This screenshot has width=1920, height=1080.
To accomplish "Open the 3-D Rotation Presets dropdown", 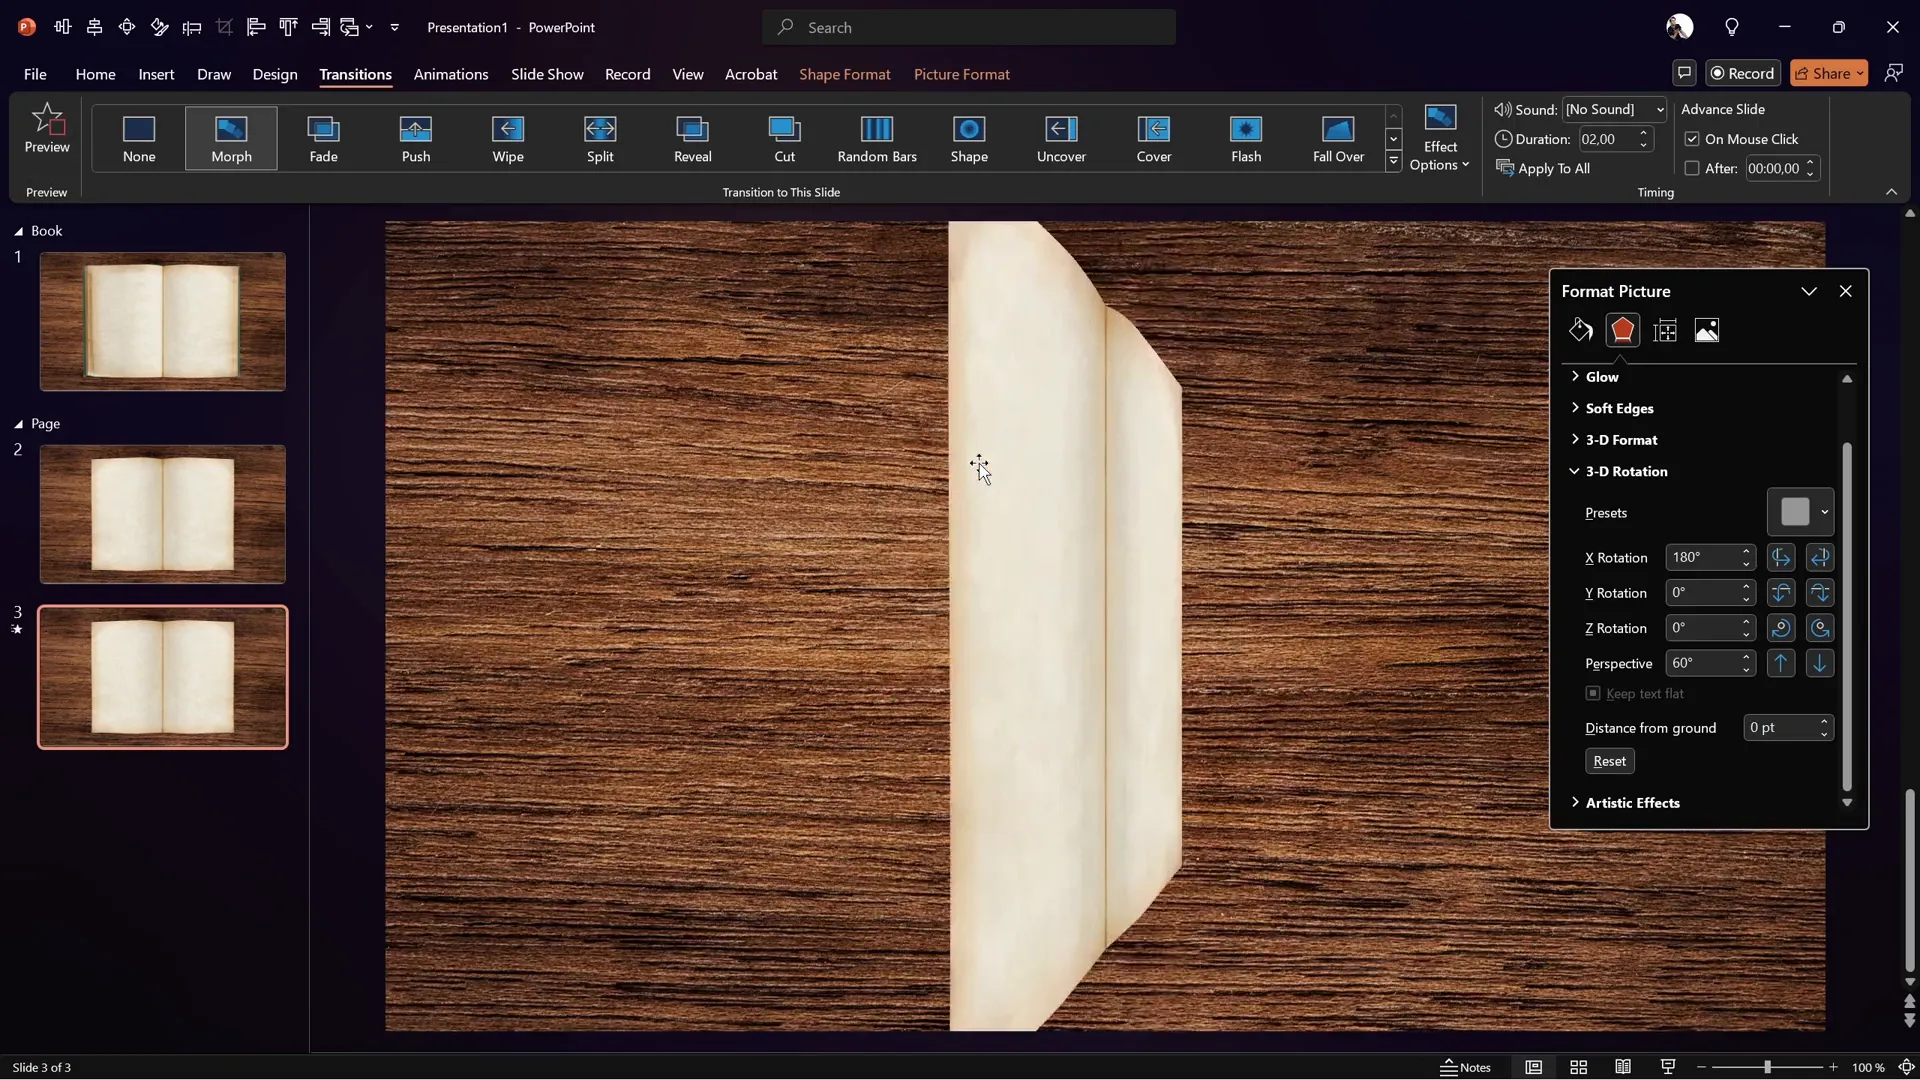I will 1800,512.
